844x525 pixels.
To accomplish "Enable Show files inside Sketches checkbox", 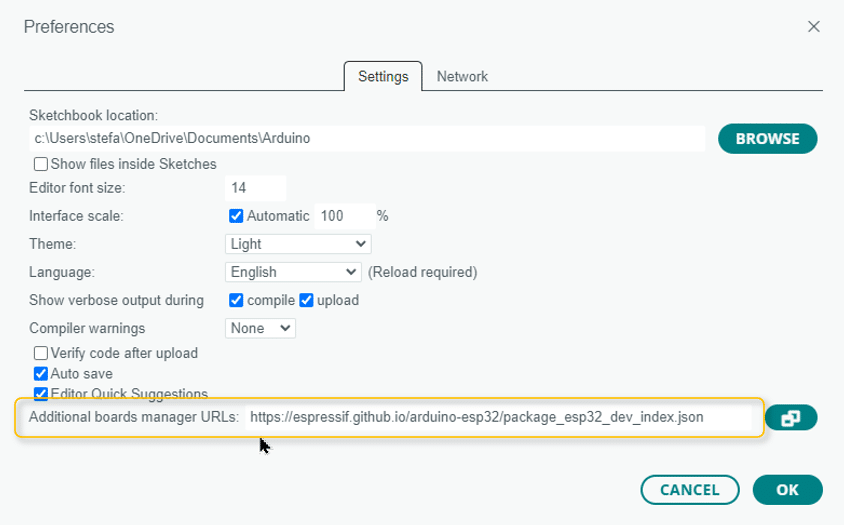I will (x=41, y=164).
